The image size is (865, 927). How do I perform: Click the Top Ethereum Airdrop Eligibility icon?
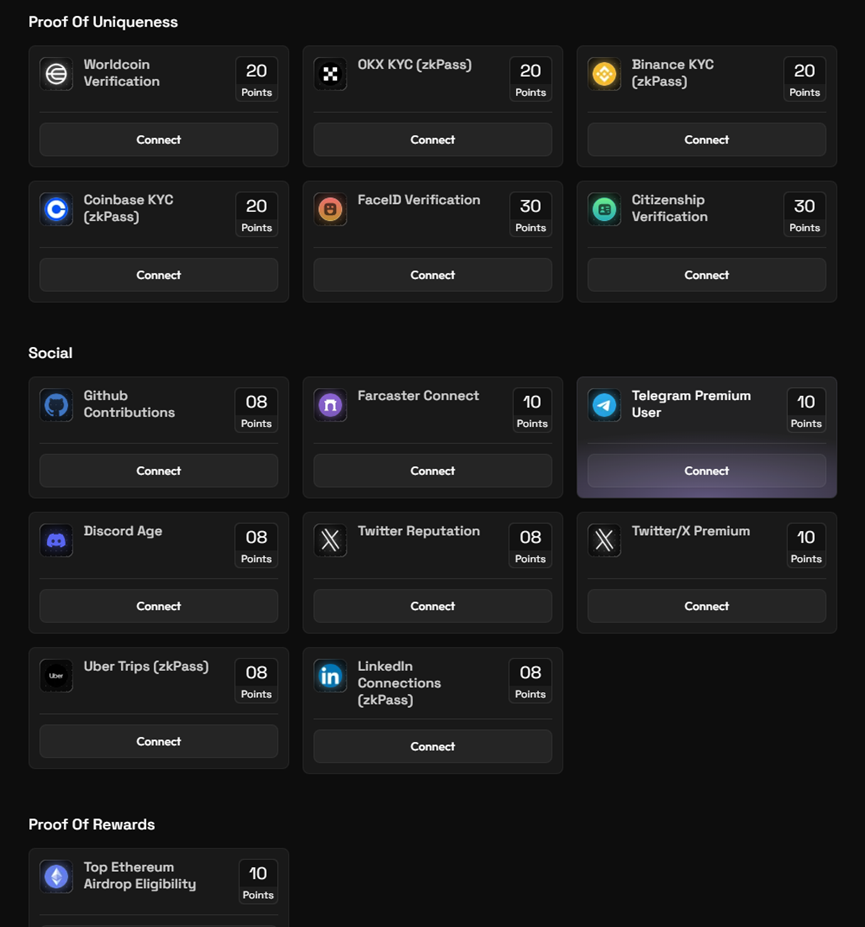(56, 876)
